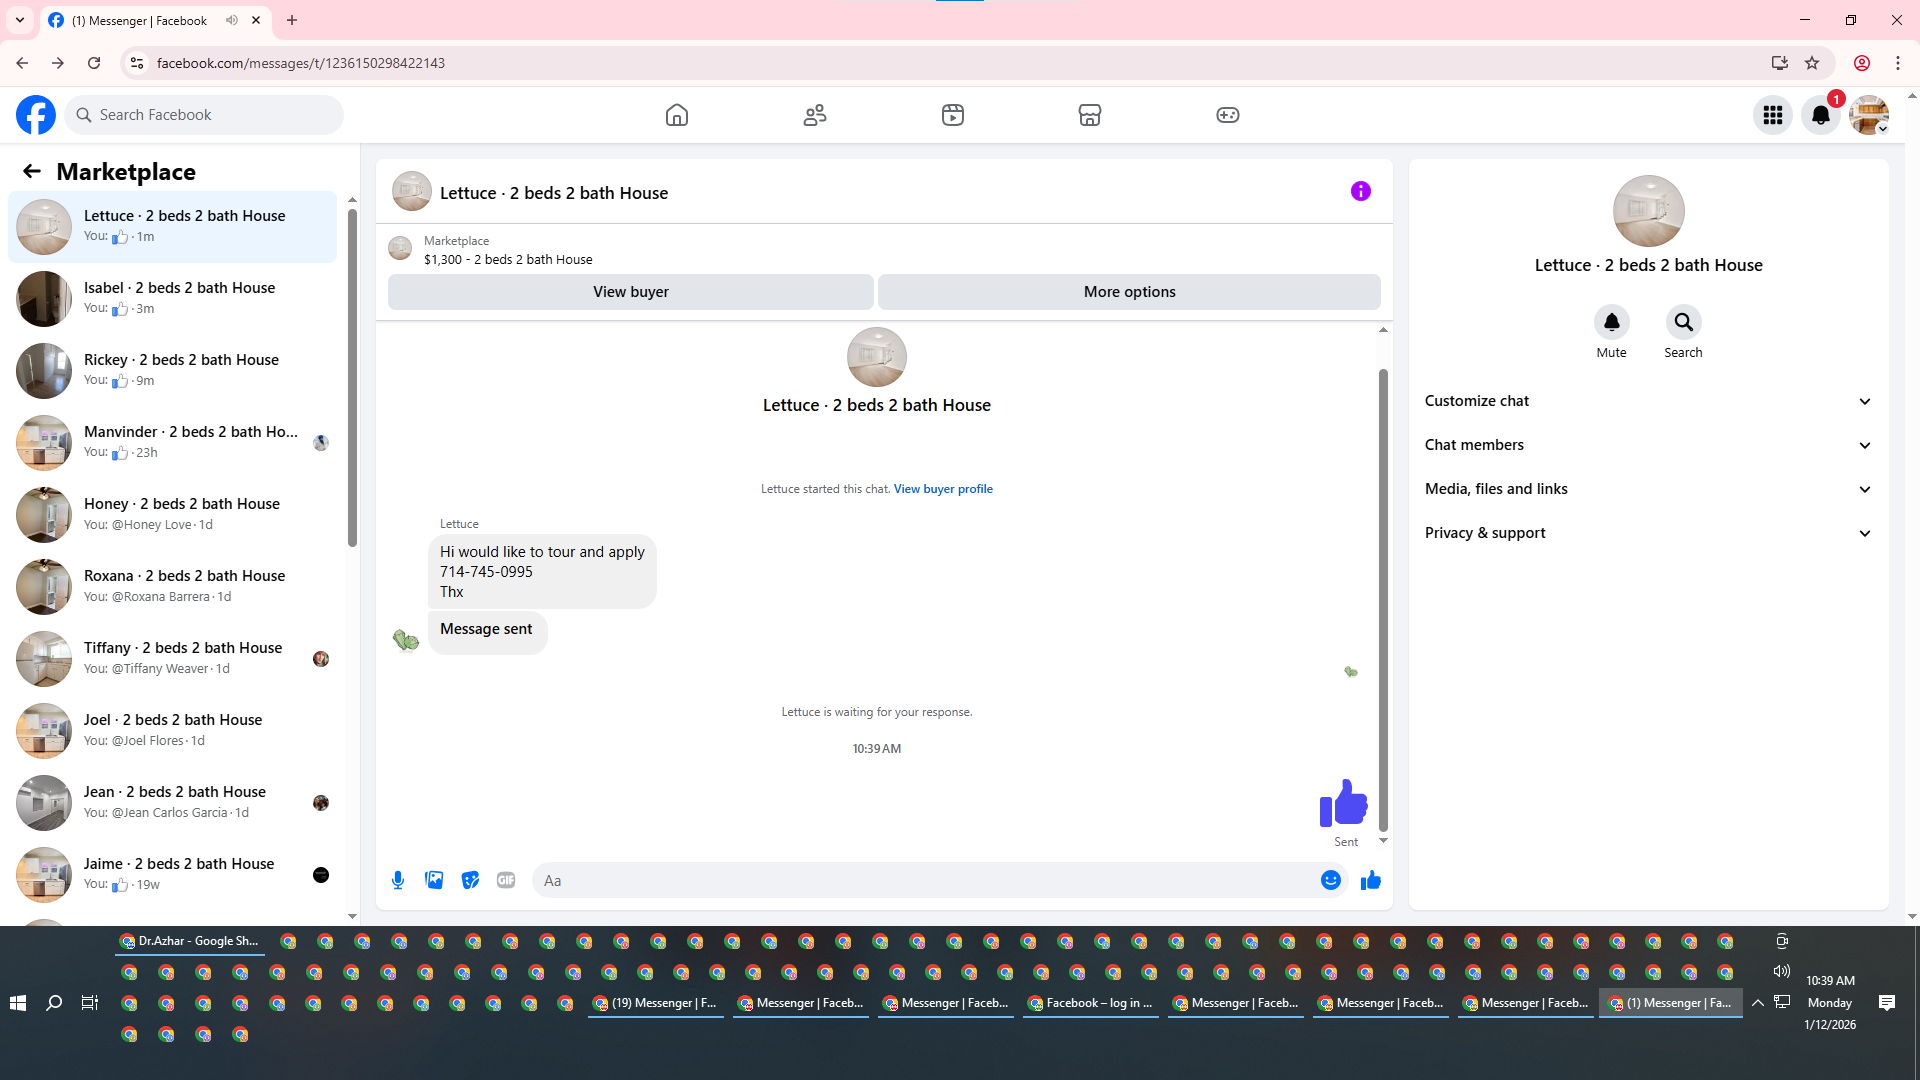Open the Facebook menu grid icon
The height and width of the screenshot is (1080, 1920).
pos(1773,115)
